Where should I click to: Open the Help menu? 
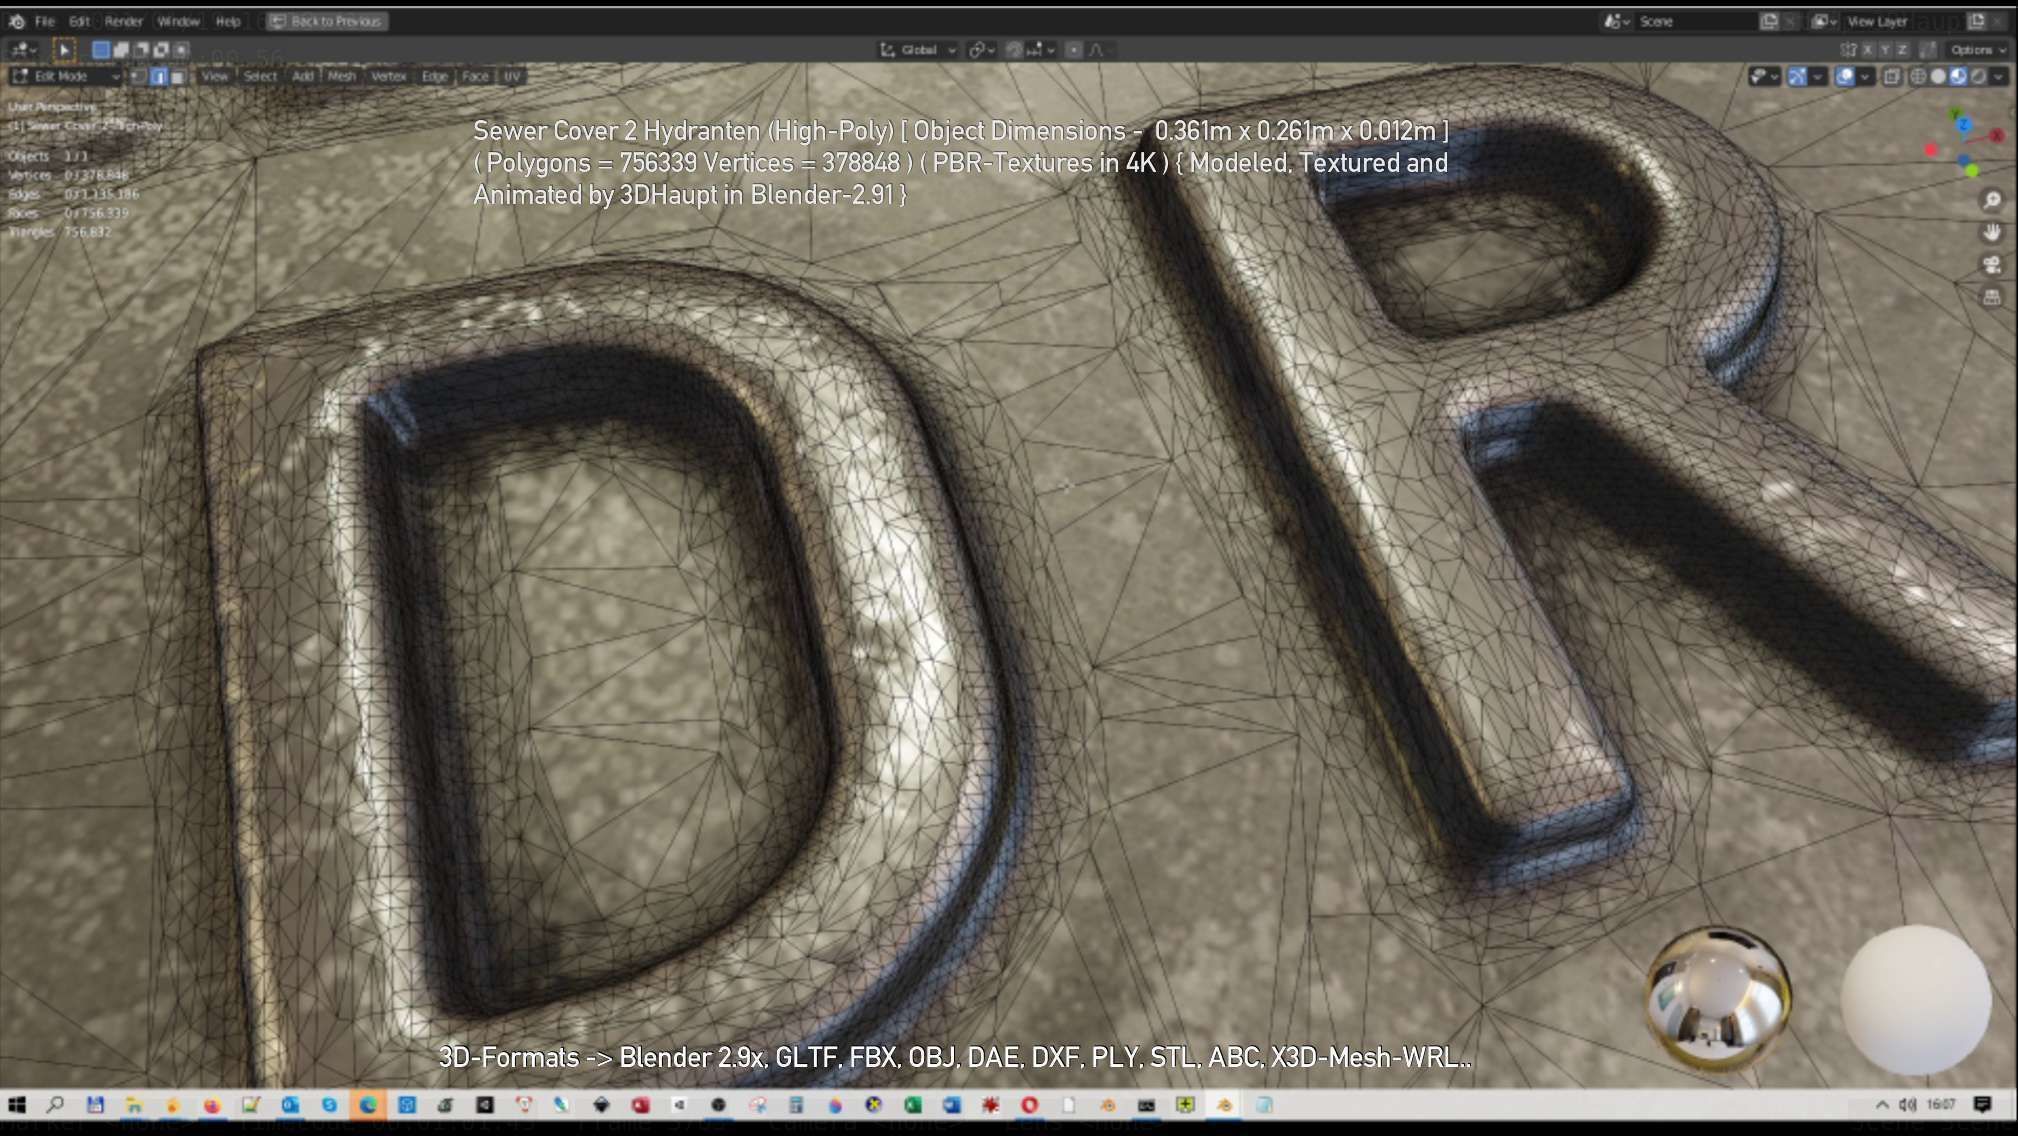[228, 21]
